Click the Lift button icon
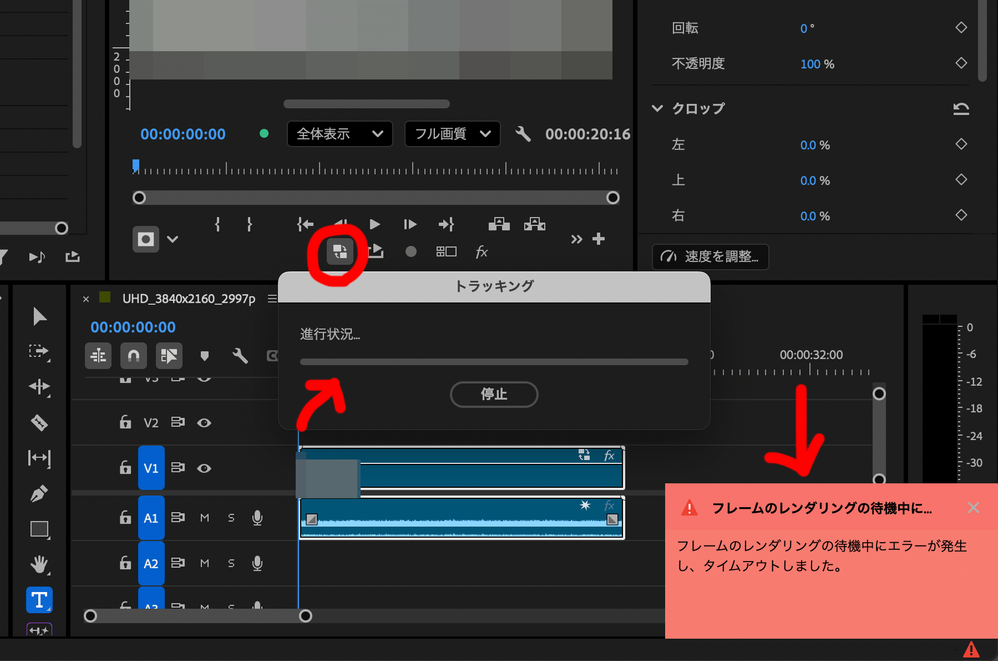 point(499,224)
